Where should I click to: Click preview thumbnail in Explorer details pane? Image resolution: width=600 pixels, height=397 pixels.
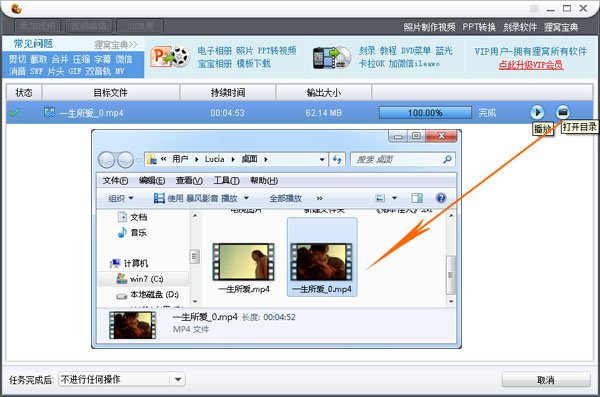coord(132,325)
